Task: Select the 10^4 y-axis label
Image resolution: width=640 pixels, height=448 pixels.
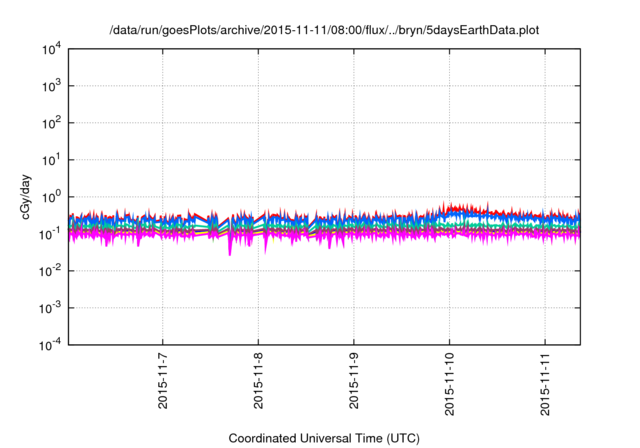Action: tap(52, 49)
